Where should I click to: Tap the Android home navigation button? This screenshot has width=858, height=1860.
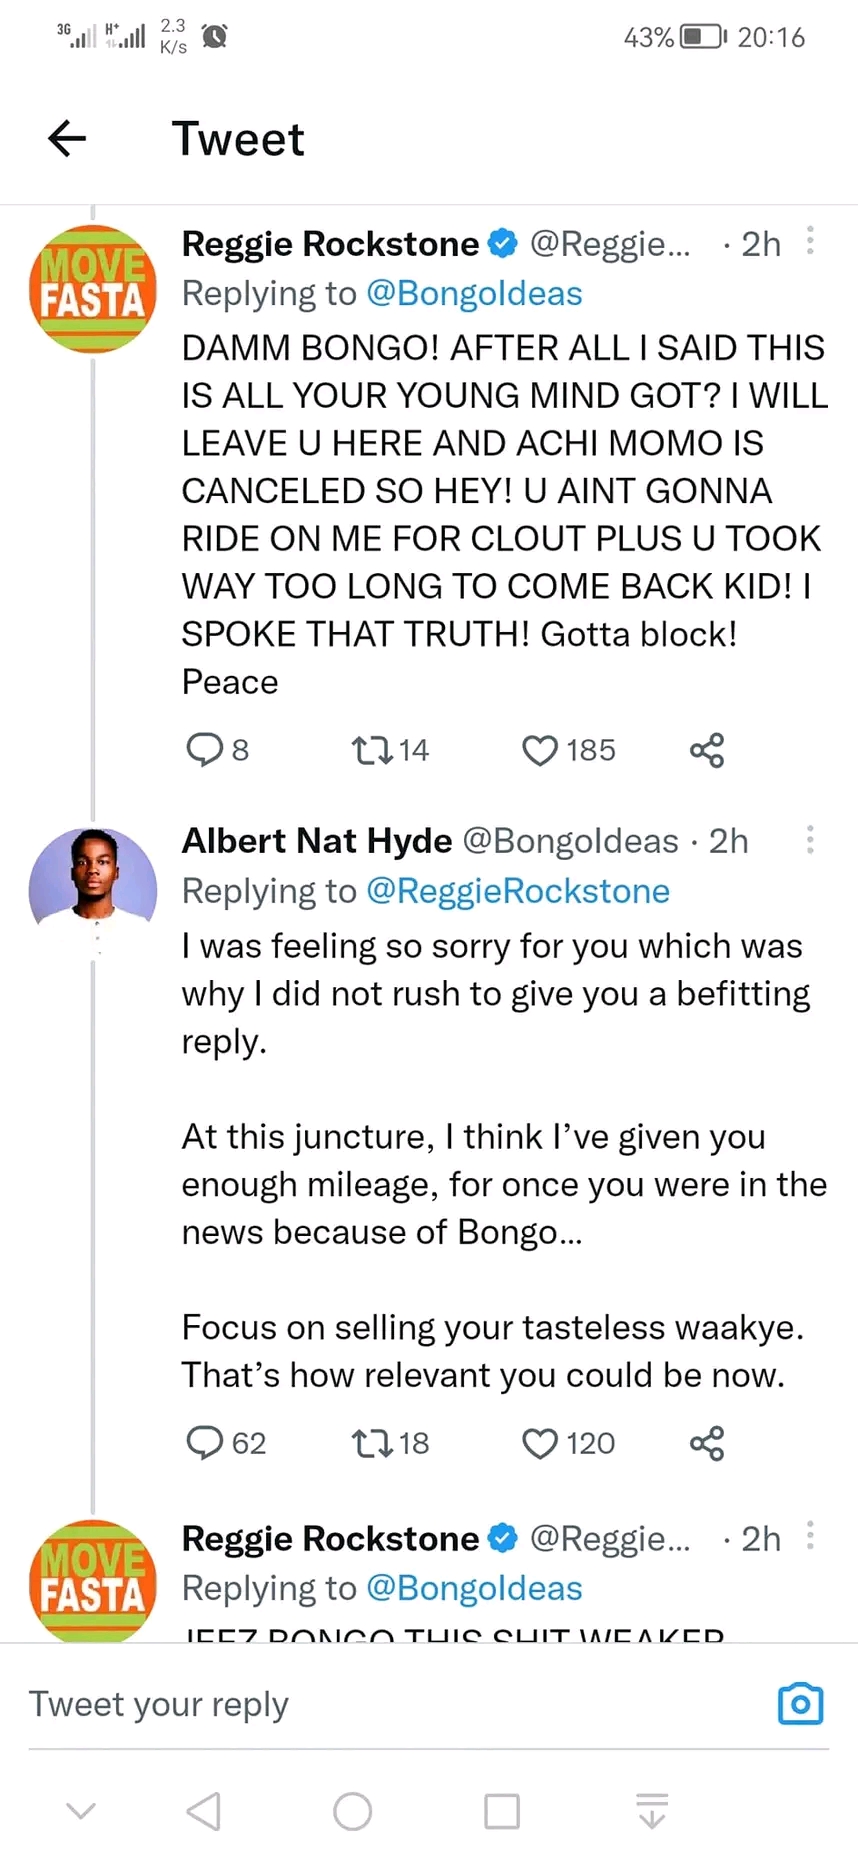352,1811
